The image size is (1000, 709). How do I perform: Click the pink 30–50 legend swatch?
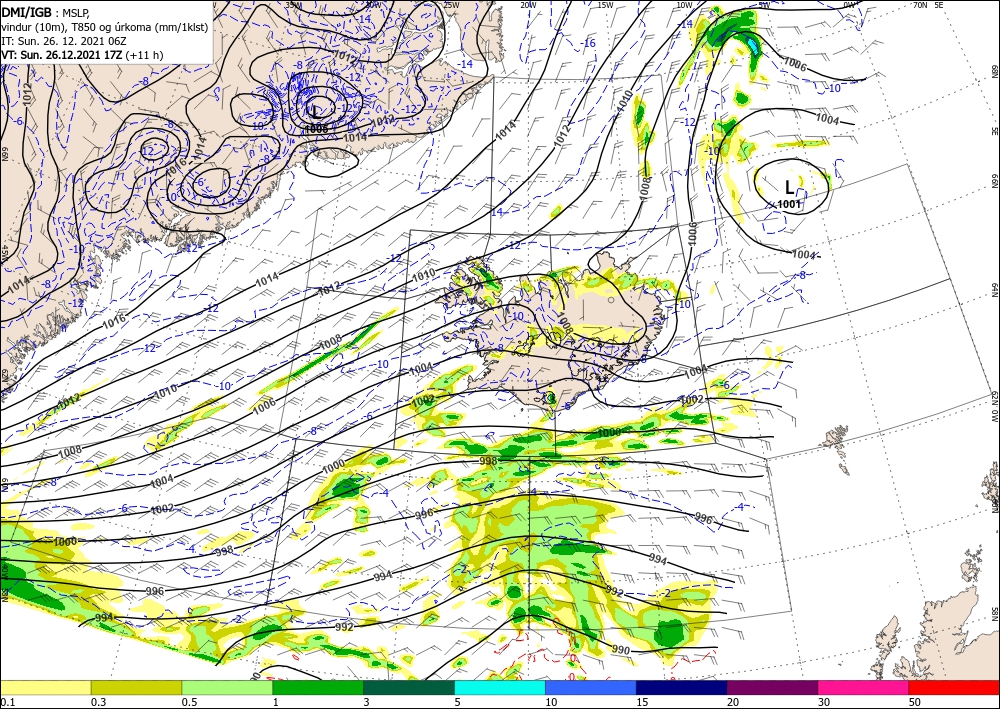point(864,688)
